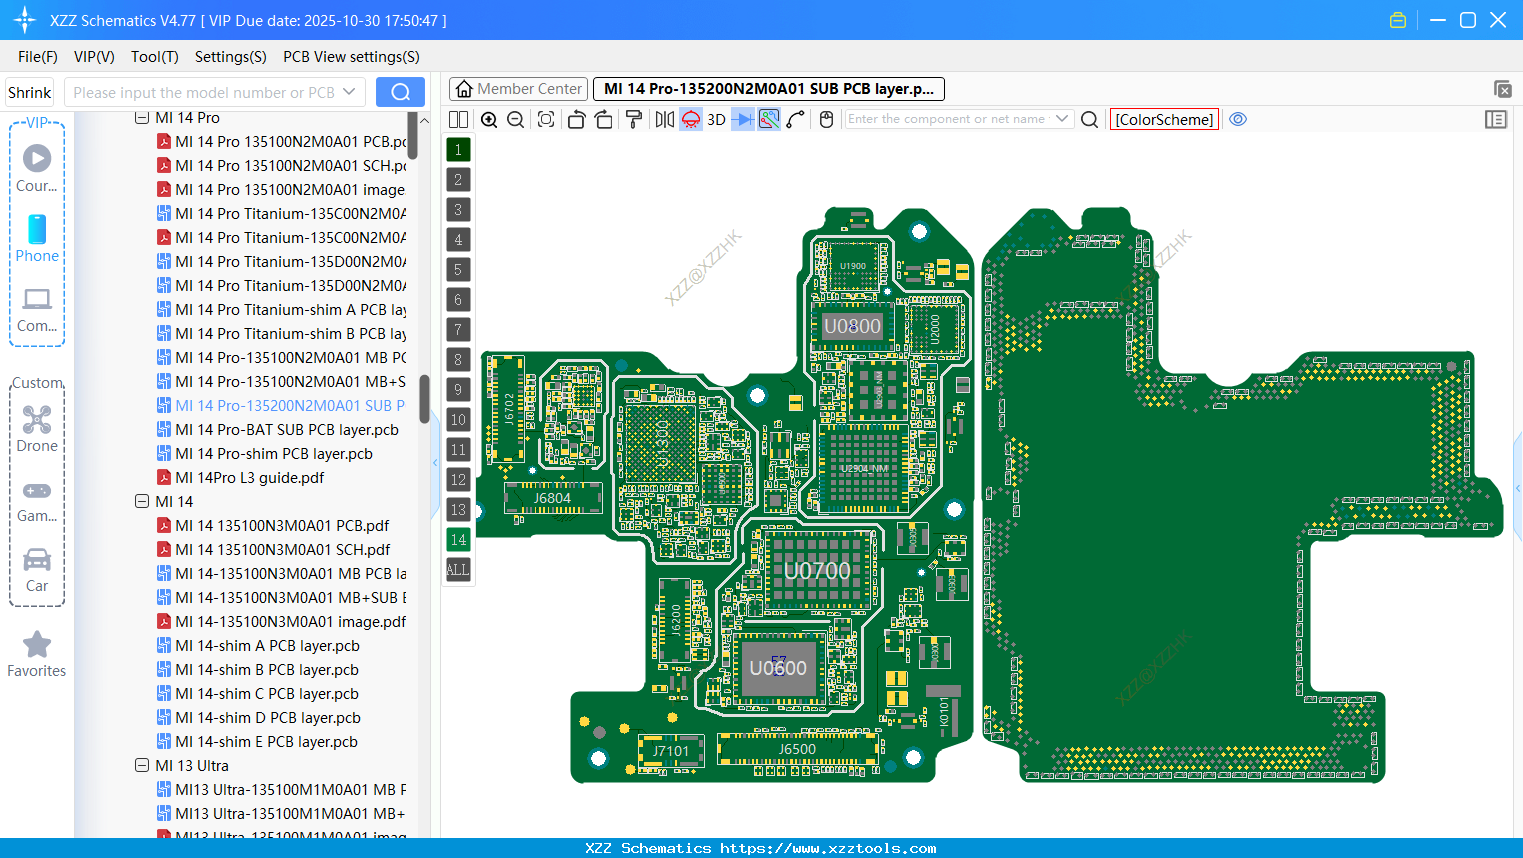Screen dimensions: 1523x858
Task: Open the rotate left tool
Action: 577,118
